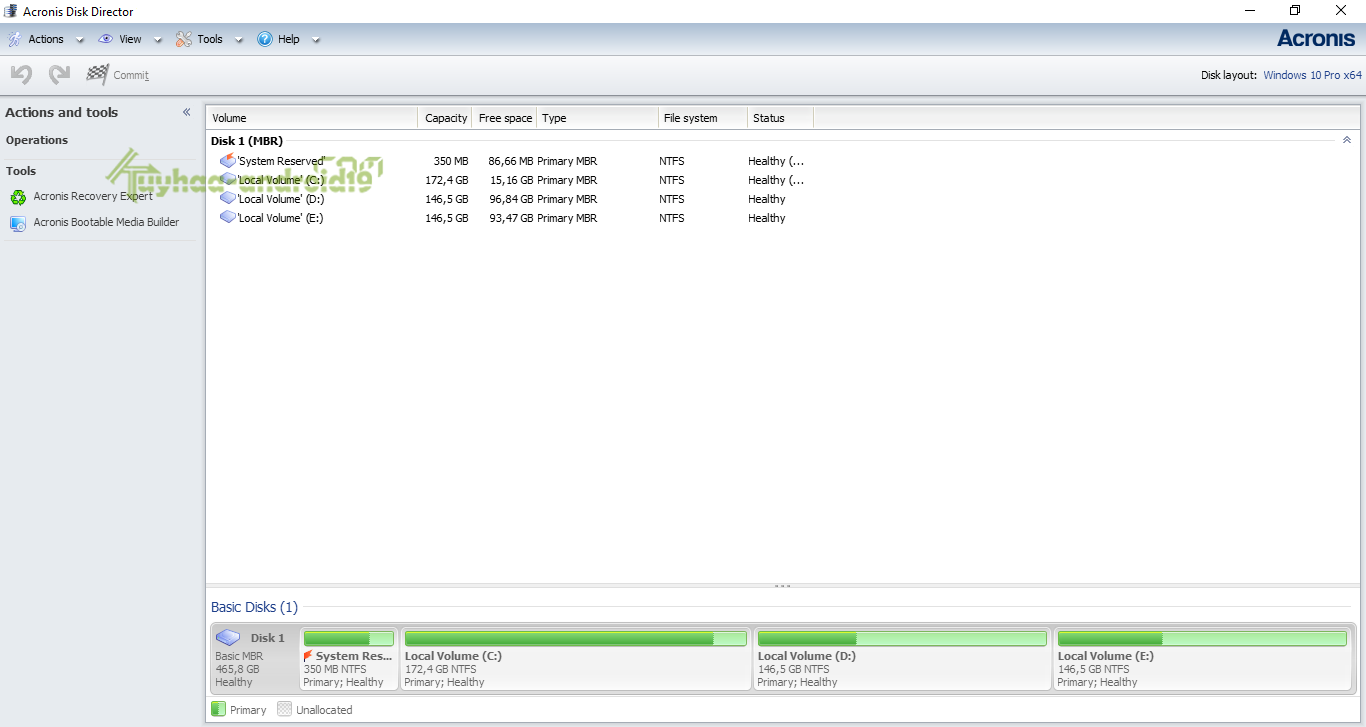Sort by the Status column header
The height and width of the screenshot is (727, 1366).
pyautogui.click(x=781, y=118)
